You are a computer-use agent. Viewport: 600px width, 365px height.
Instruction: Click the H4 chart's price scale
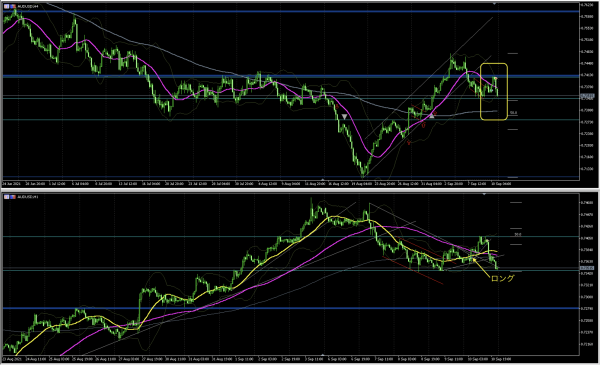[589, 91]
